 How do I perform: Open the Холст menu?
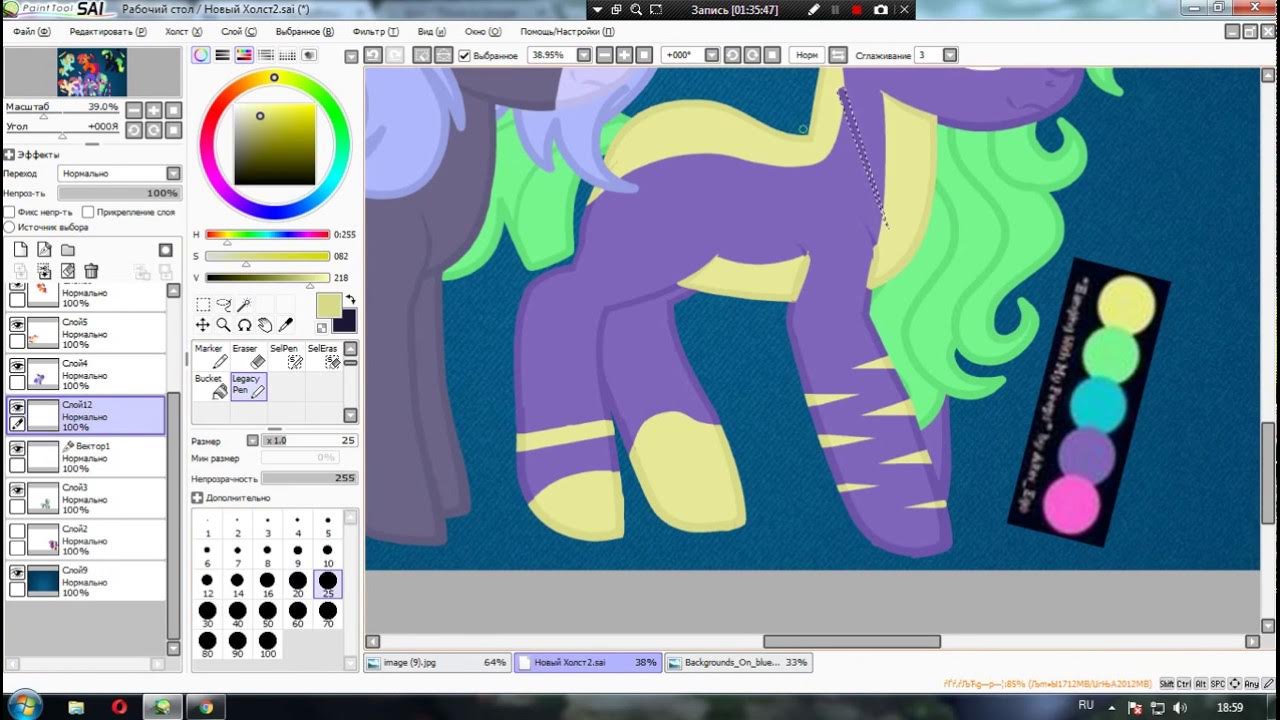coord(182,32)
